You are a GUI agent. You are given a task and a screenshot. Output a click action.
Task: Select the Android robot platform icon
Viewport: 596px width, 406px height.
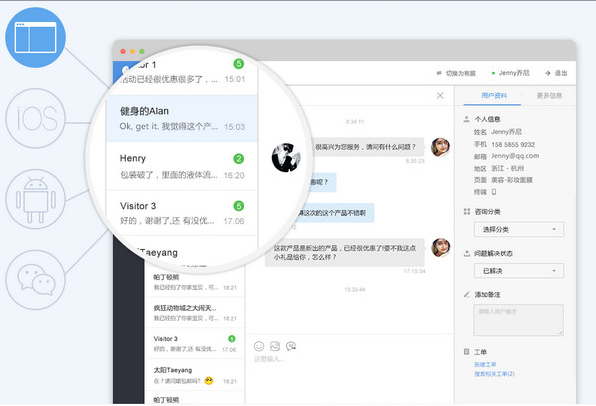pyautogui.click(x=35, y=199)
